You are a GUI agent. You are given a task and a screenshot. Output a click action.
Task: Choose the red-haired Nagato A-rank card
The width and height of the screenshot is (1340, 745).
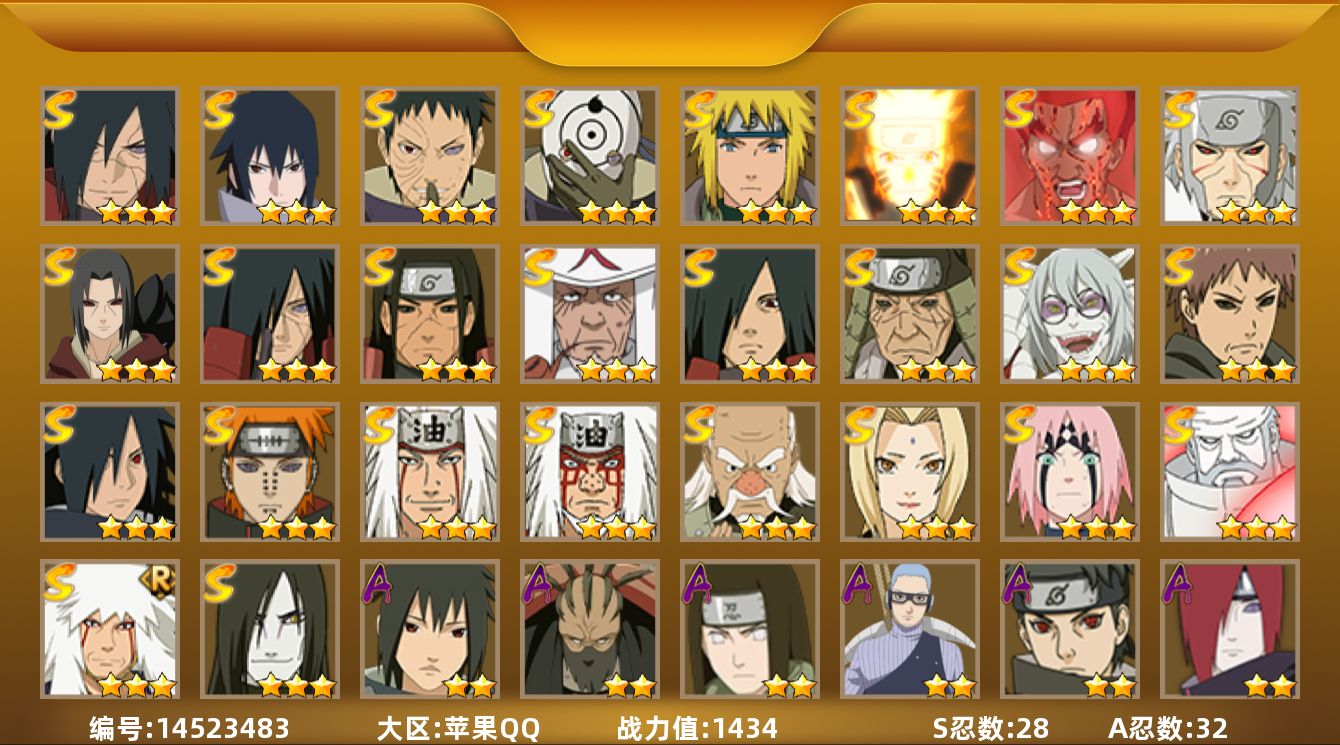(1230, 629)
